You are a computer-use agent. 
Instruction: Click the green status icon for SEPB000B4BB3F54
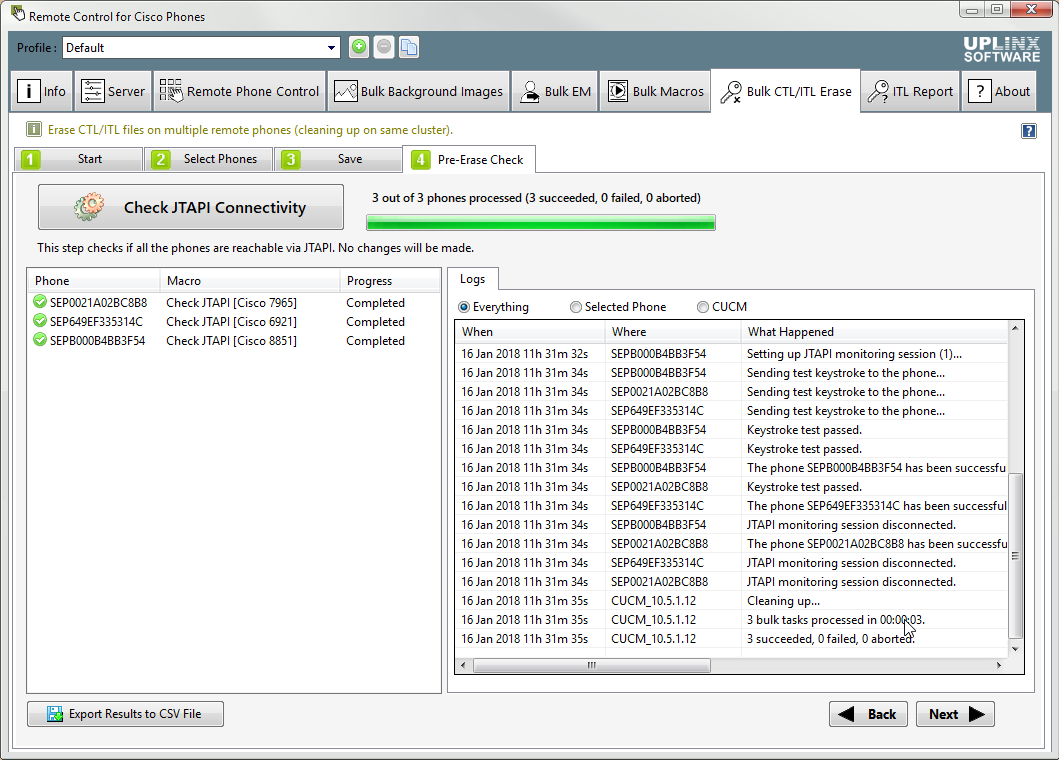[40, 340]
